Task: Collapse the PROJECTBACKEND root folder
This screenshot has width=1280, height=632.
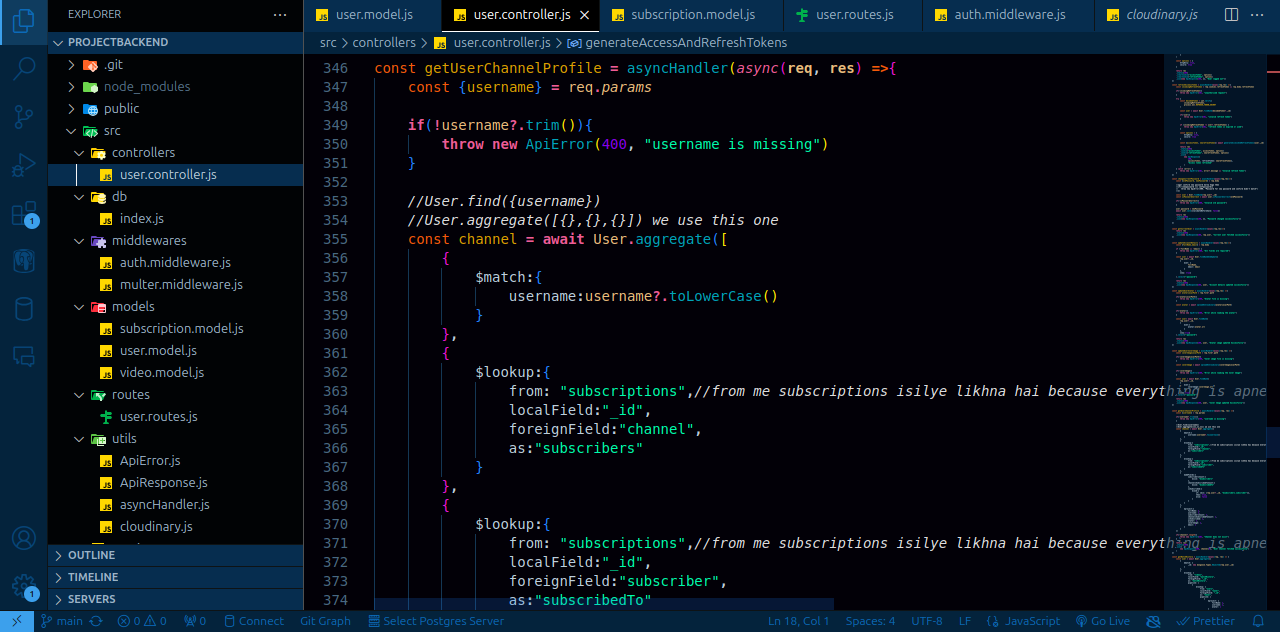Action: click(60, 42)
